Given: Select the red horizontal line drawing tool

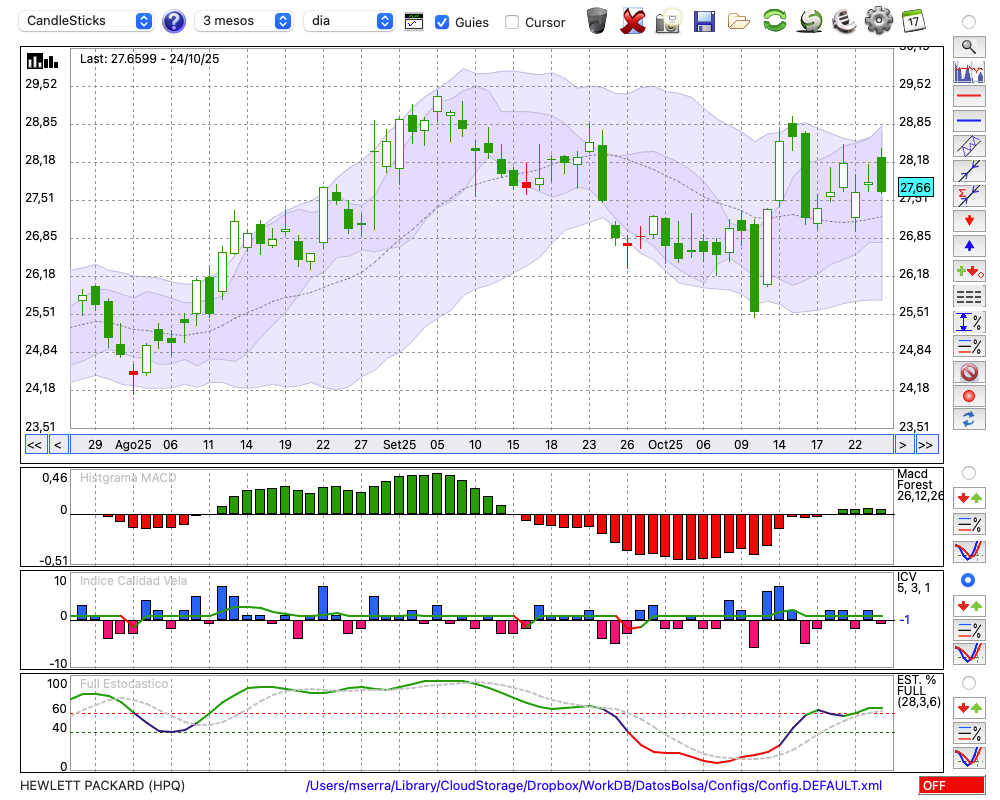Looking at the screenshot, I should (x=968, y=97).
